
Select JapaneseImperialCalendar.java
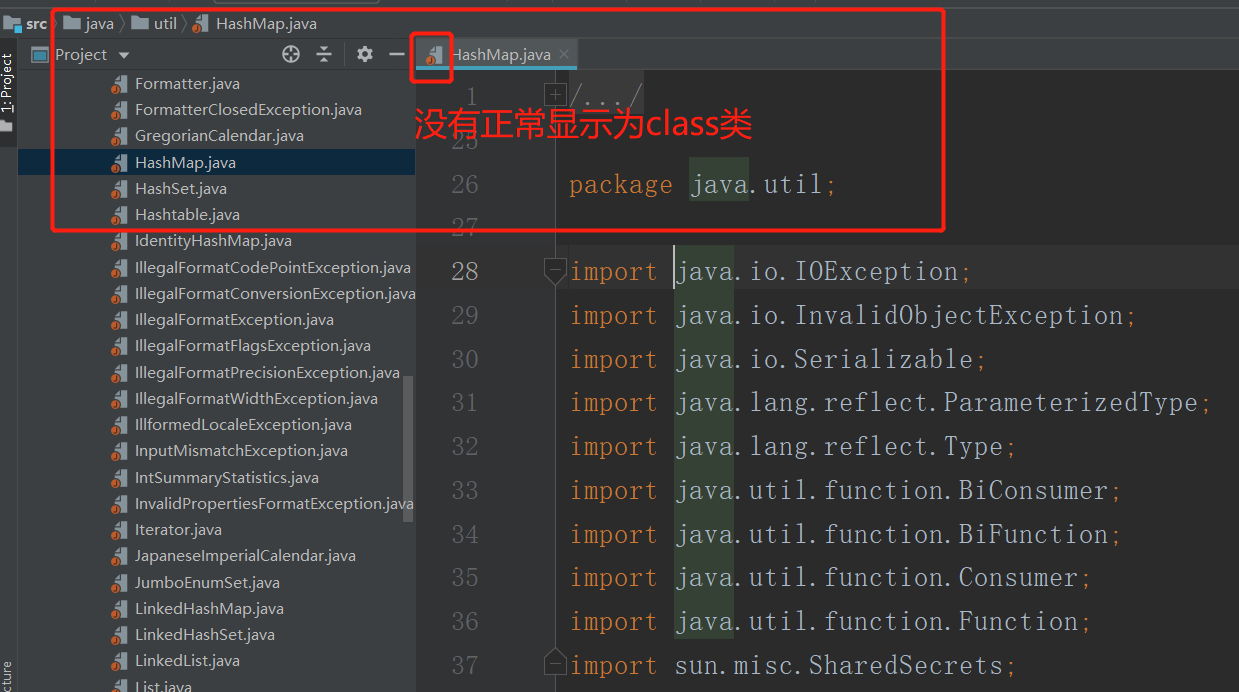(245, 556)
